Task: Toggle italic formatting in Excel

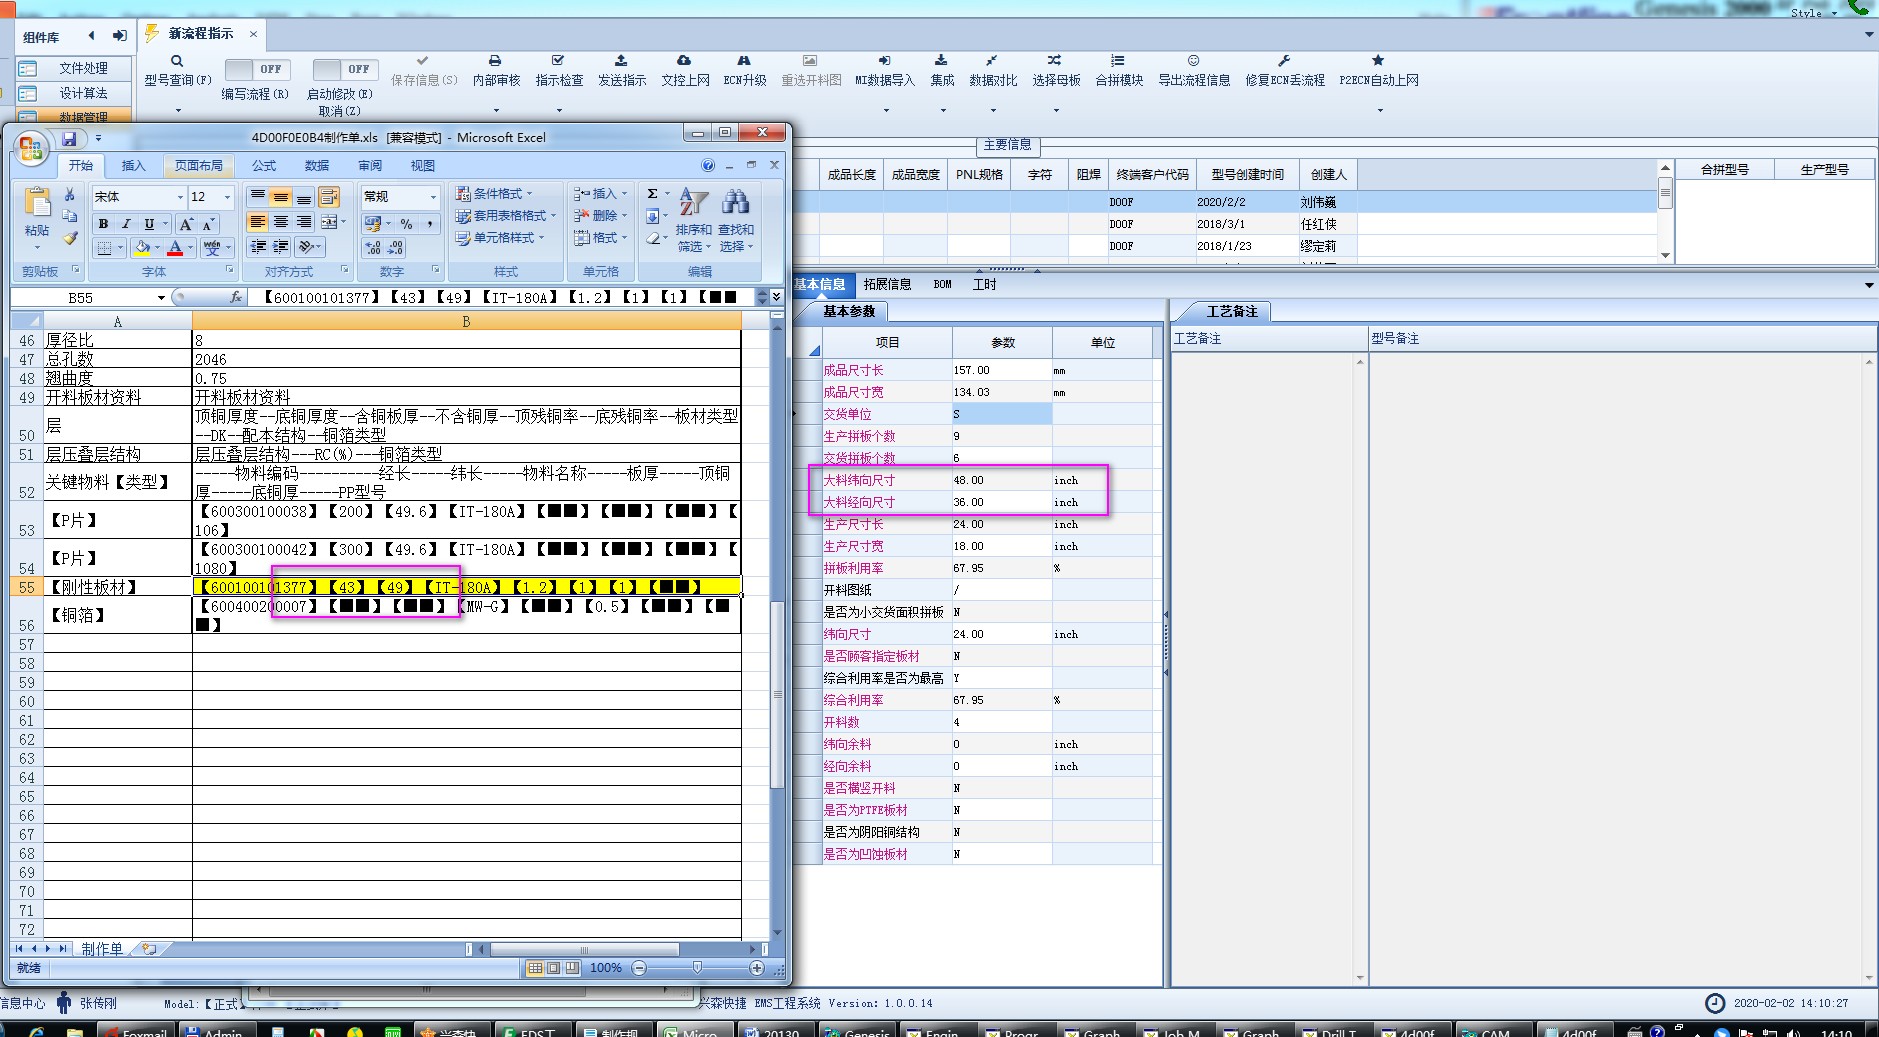Action: [x=126, y=223]
